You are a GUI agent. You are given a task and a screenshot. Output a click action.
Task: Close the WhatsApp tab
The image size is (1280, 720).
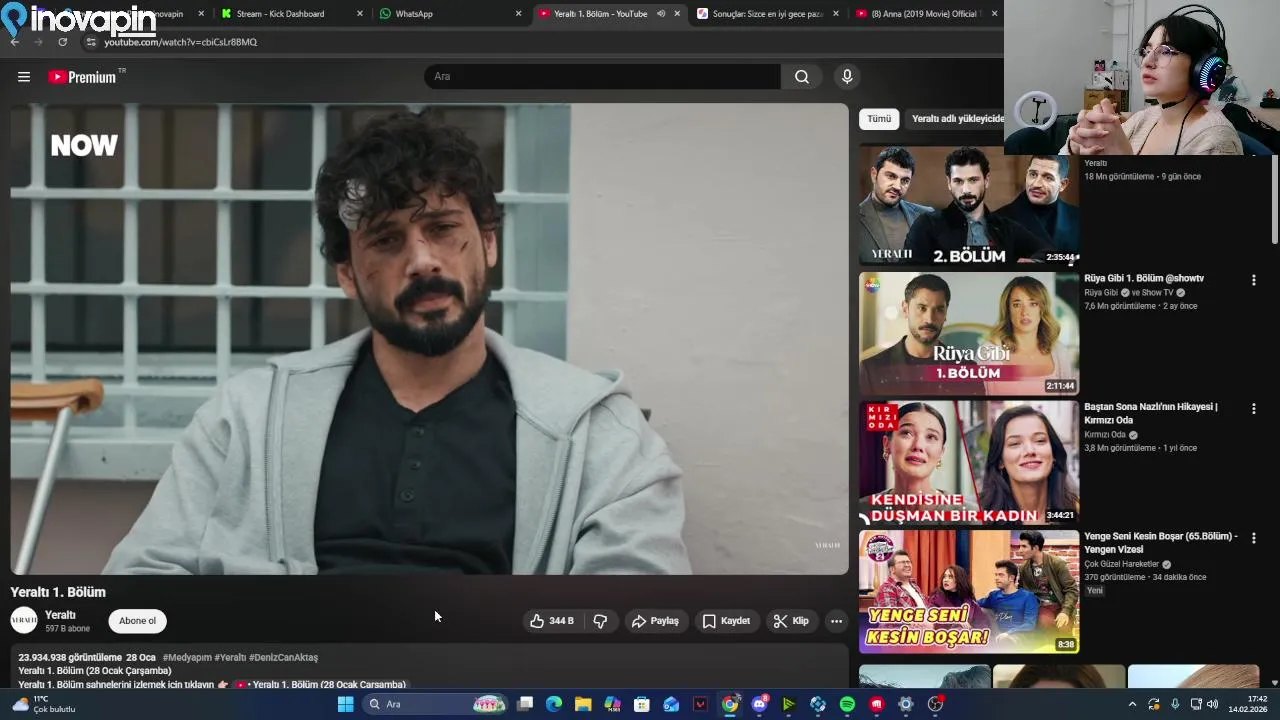click(518, 14)
